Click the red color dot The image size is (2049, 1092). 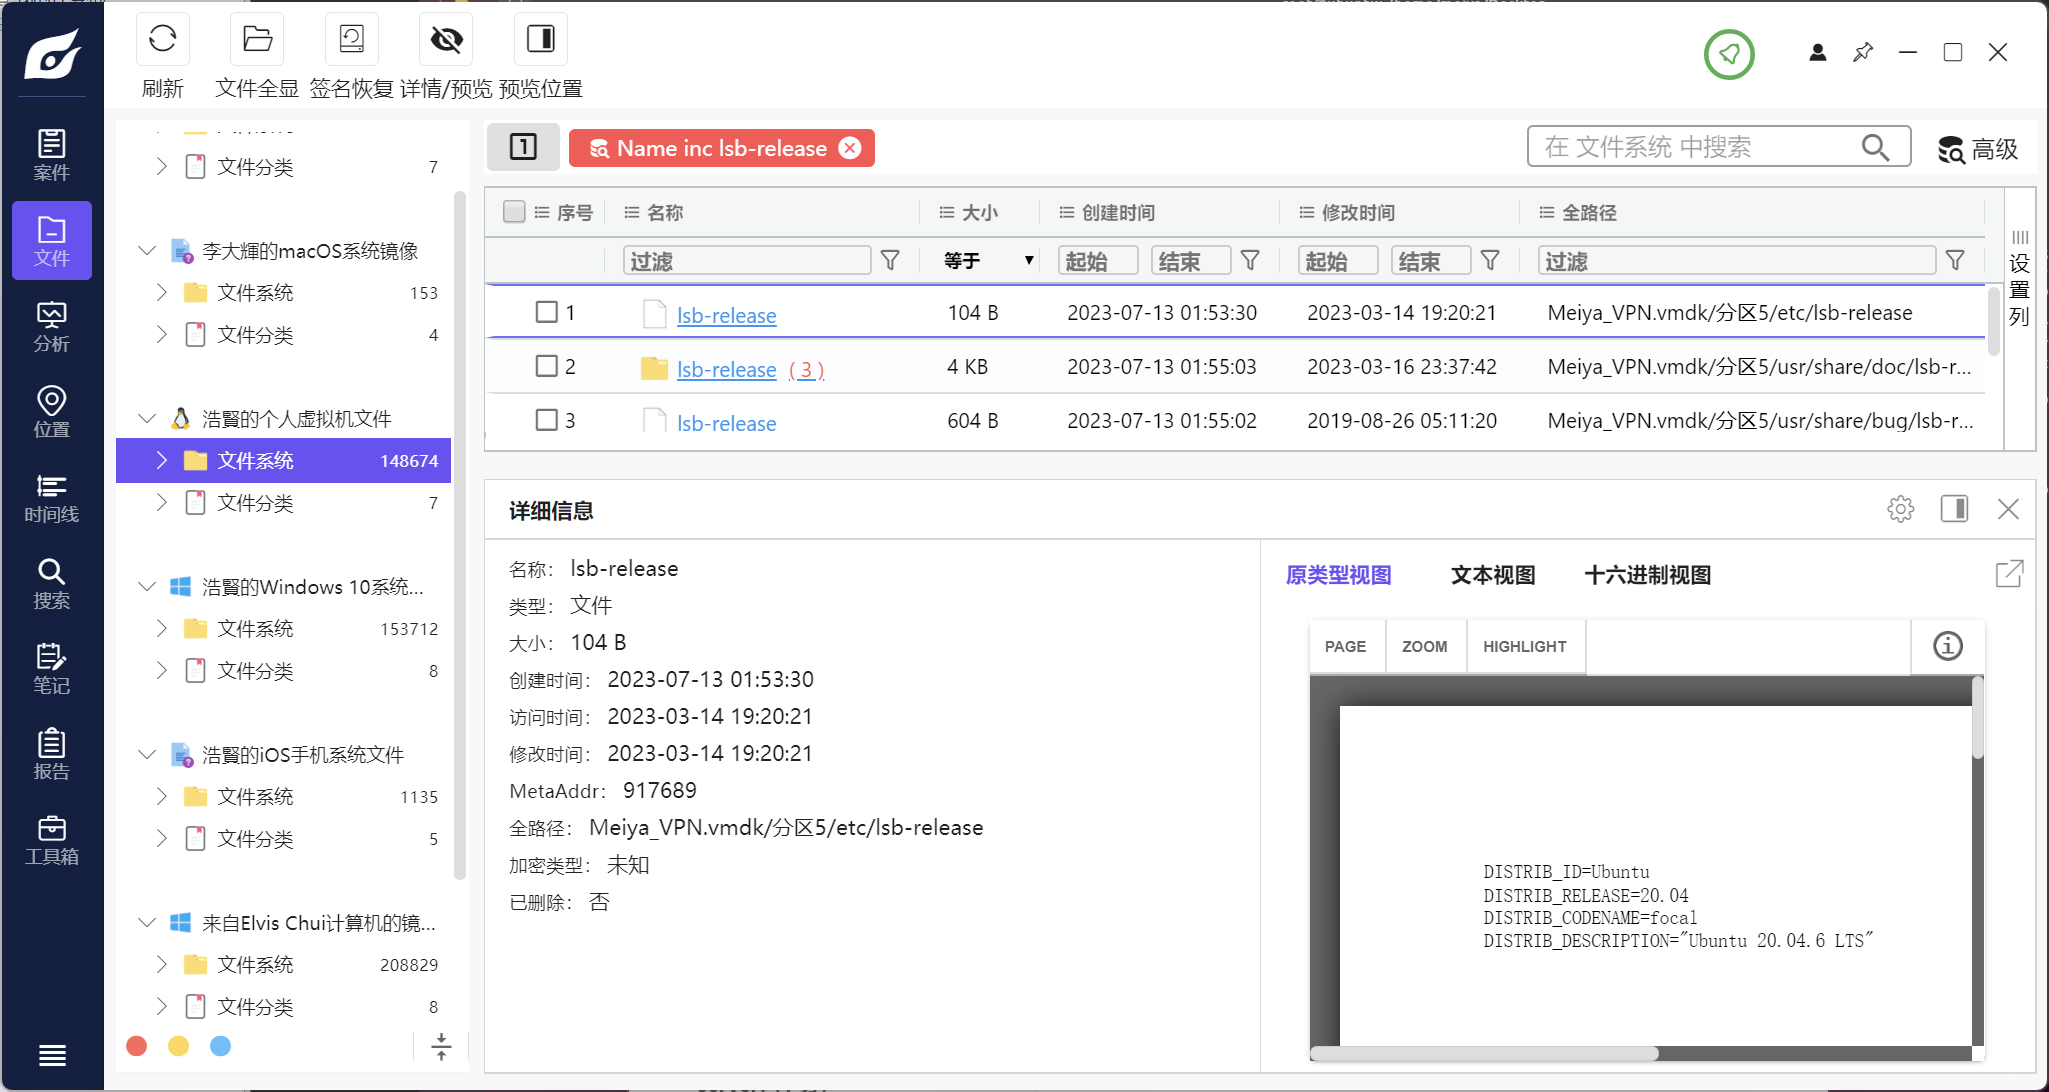[x=137, y=1046]
